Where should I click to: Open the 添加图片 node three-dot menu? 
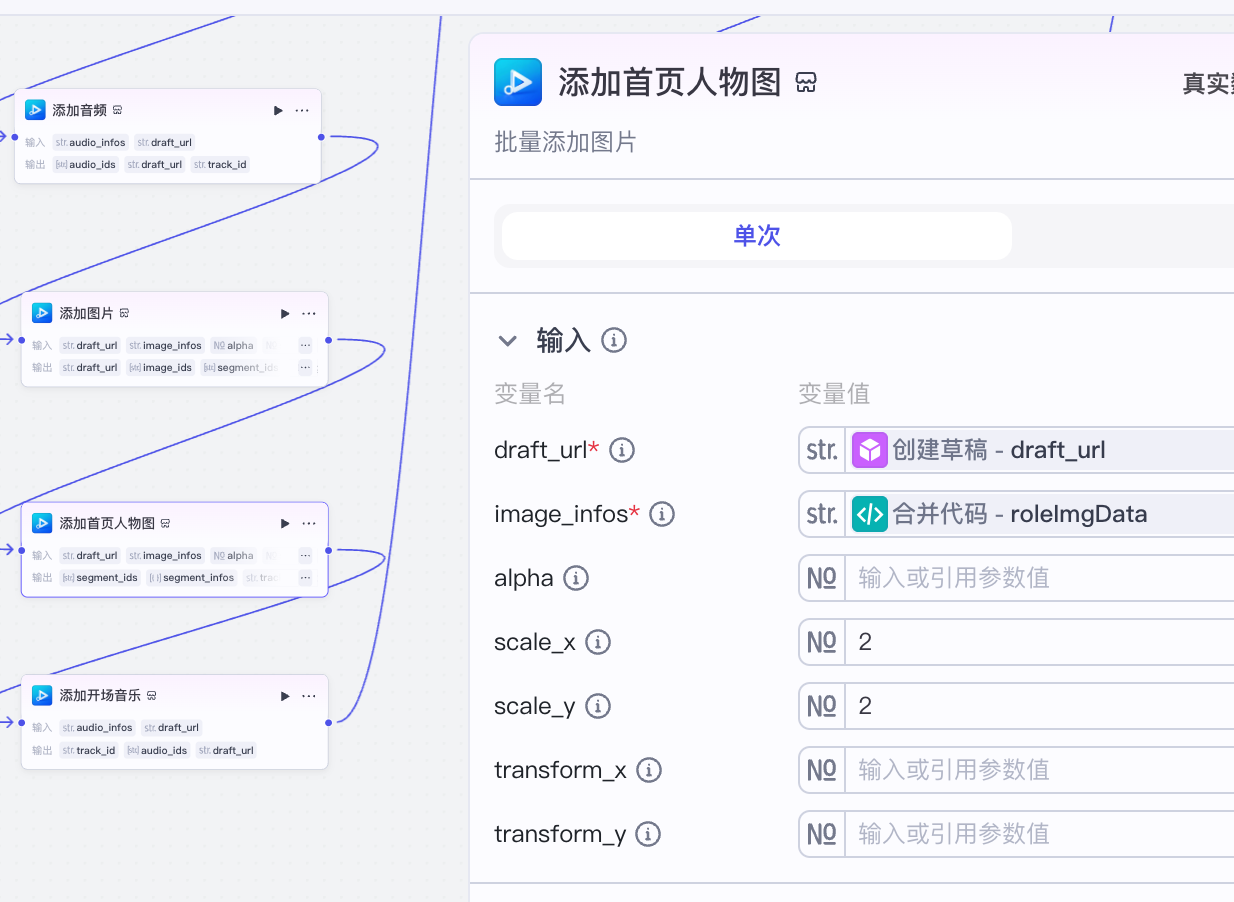[x=309, y=313]
